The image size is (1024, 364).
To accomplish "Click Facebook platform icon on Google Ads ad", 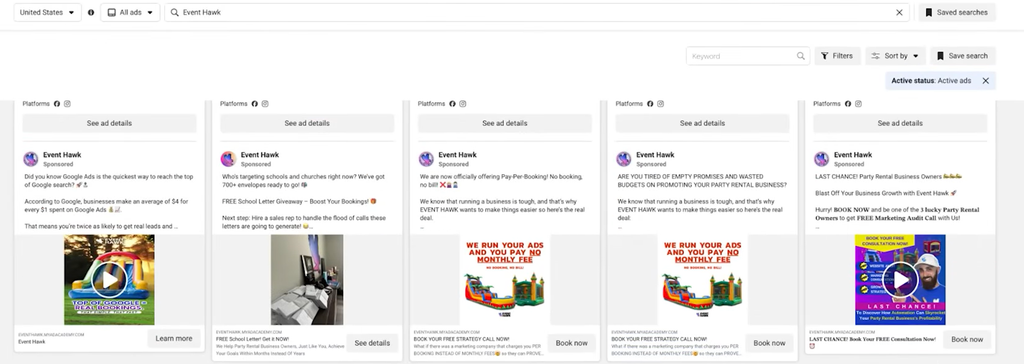I will pos(57,104).
